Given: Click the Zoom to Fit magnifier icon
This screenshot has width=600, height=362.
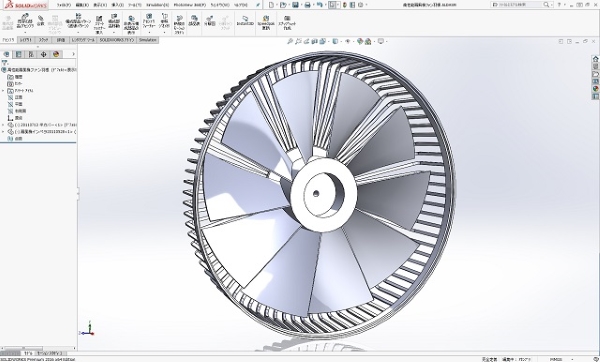Looking at the screenshot, I should pyautogui.click(x=290, y=41).
